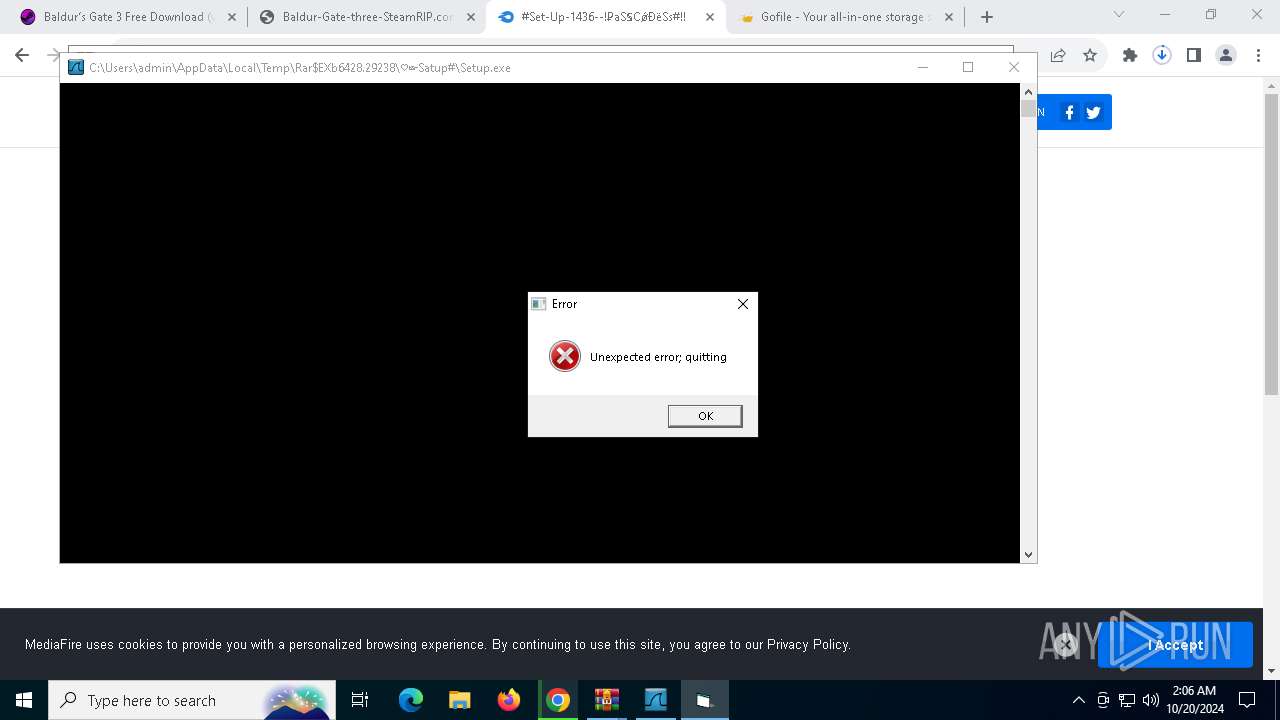Click OK in the Error dialog
Image resolution: width=1280 pixels, height=720 pixels.
705,416
